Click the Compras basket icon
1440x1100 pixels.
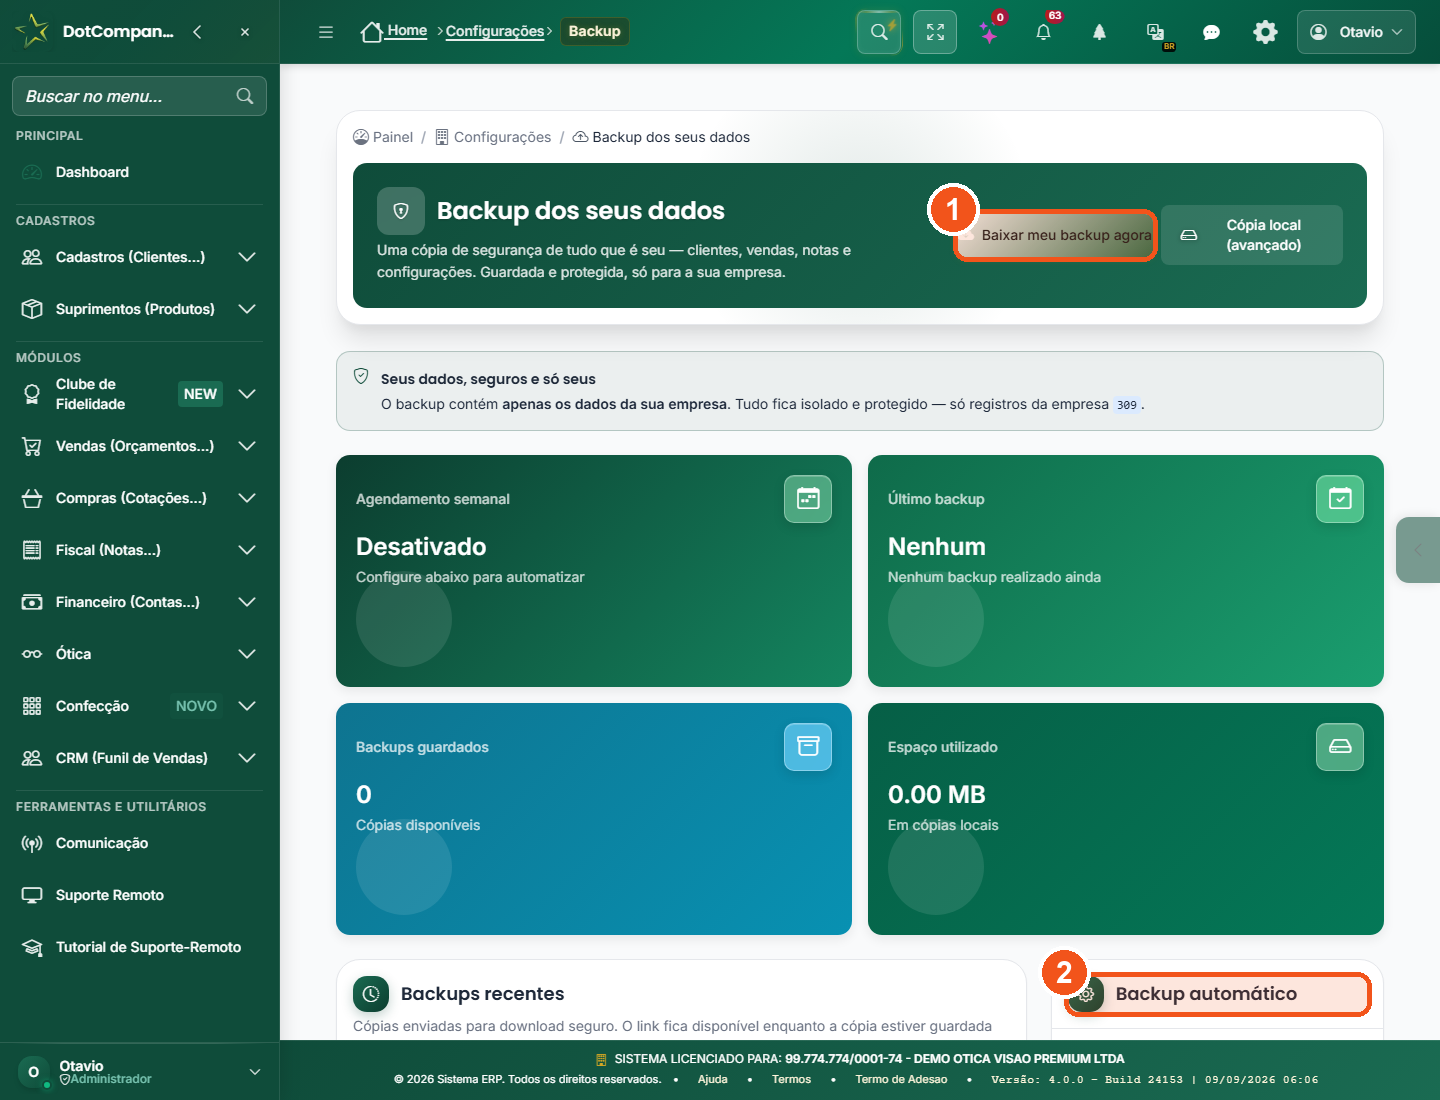tap(32, 498)
